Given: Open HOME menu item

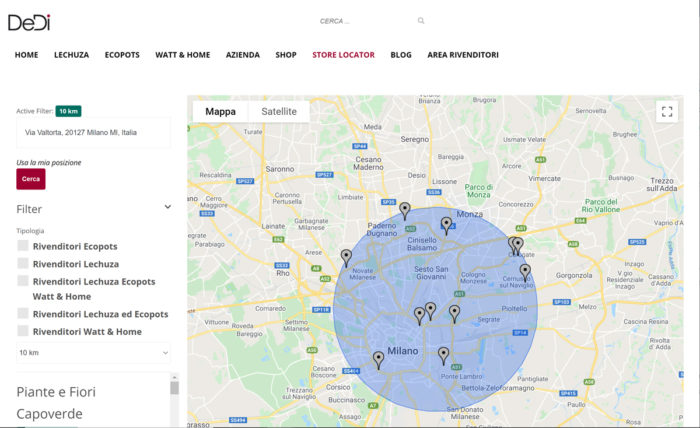Looking at the screenshot, I should 26,55.
